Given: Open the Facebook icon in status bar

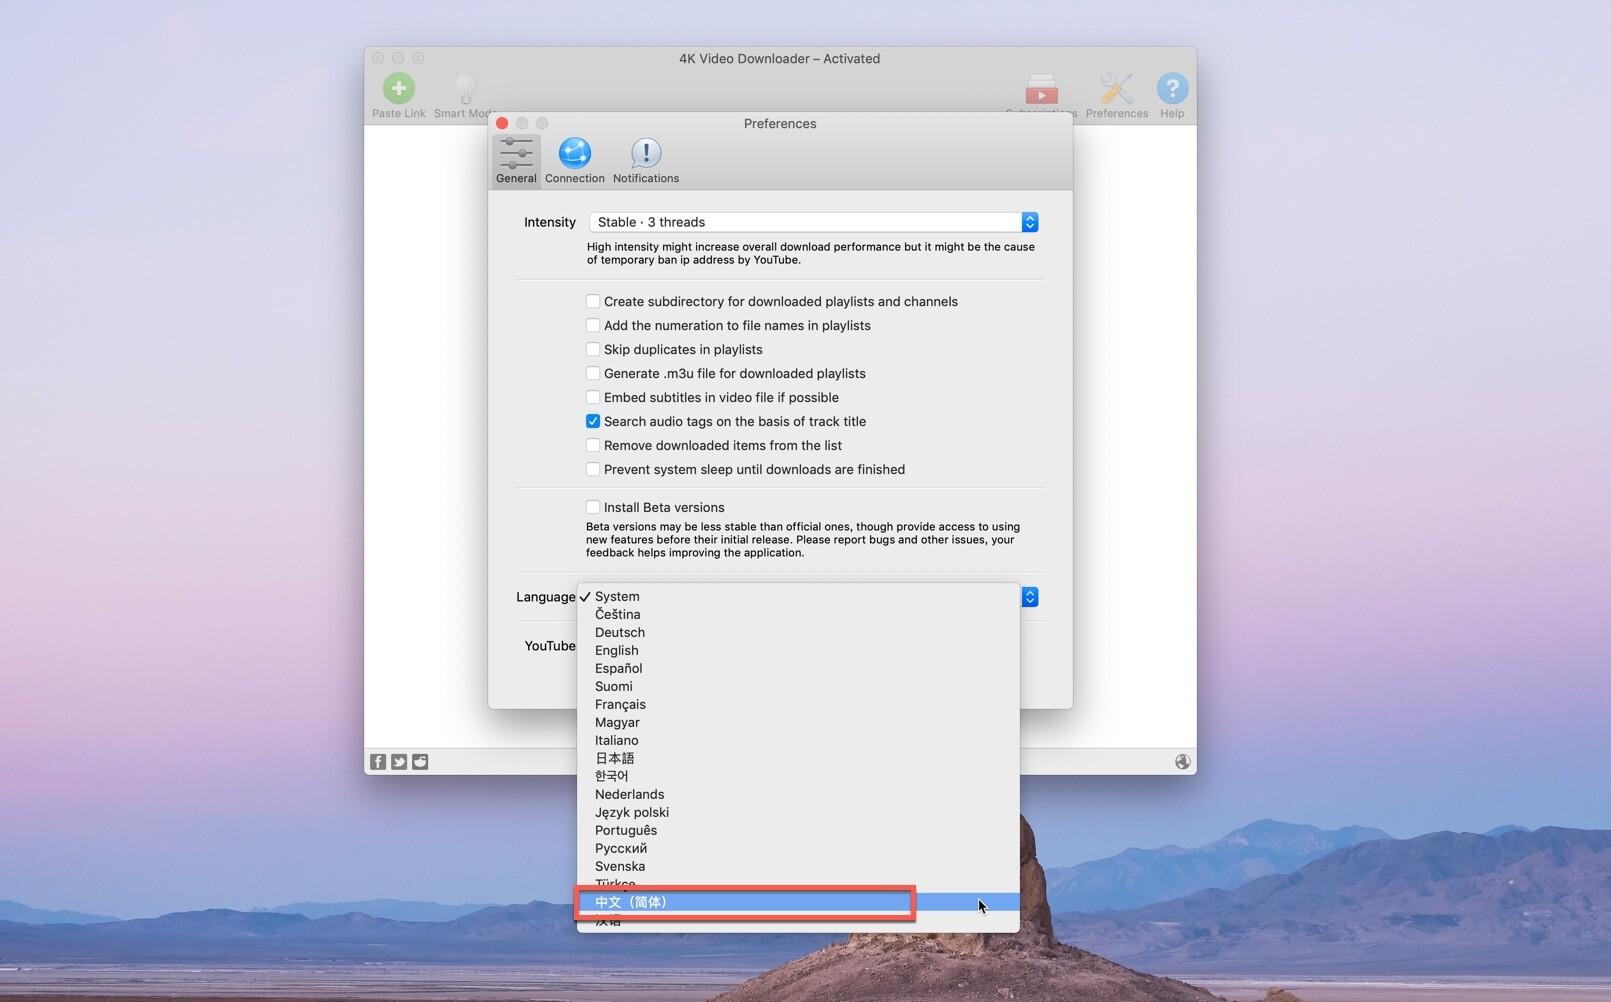Looking at the screenshot, I should coord(378,762).
